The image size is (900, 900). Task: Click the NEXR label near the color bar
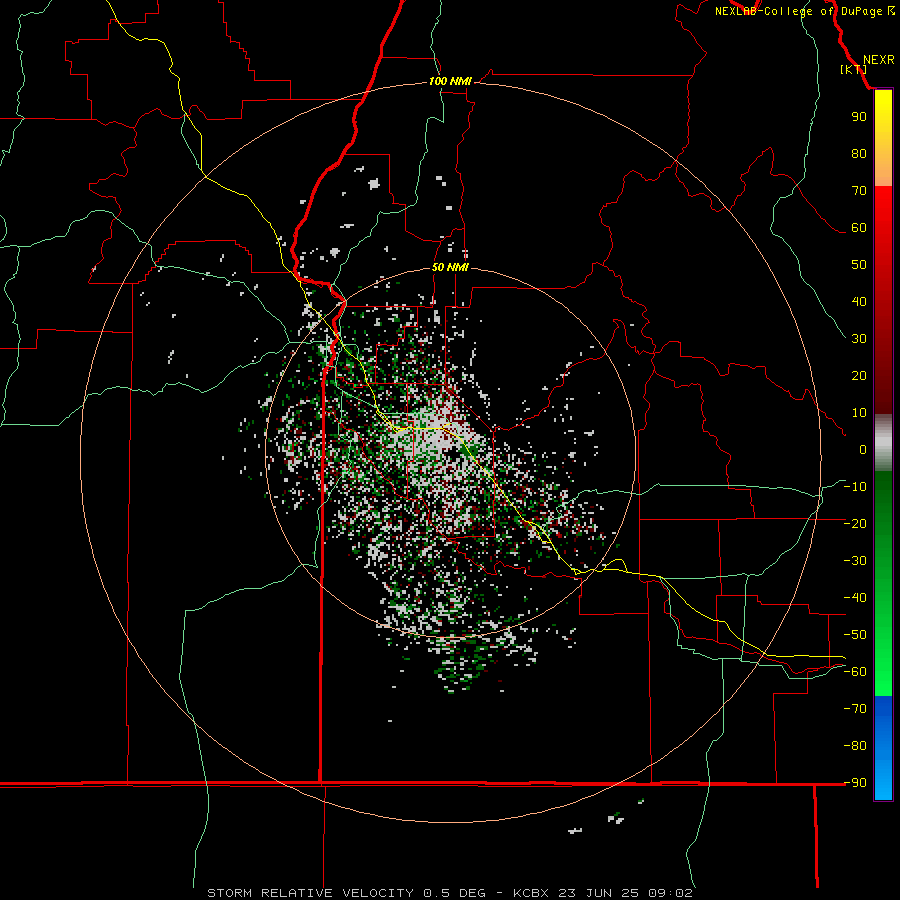coord(878,60)
